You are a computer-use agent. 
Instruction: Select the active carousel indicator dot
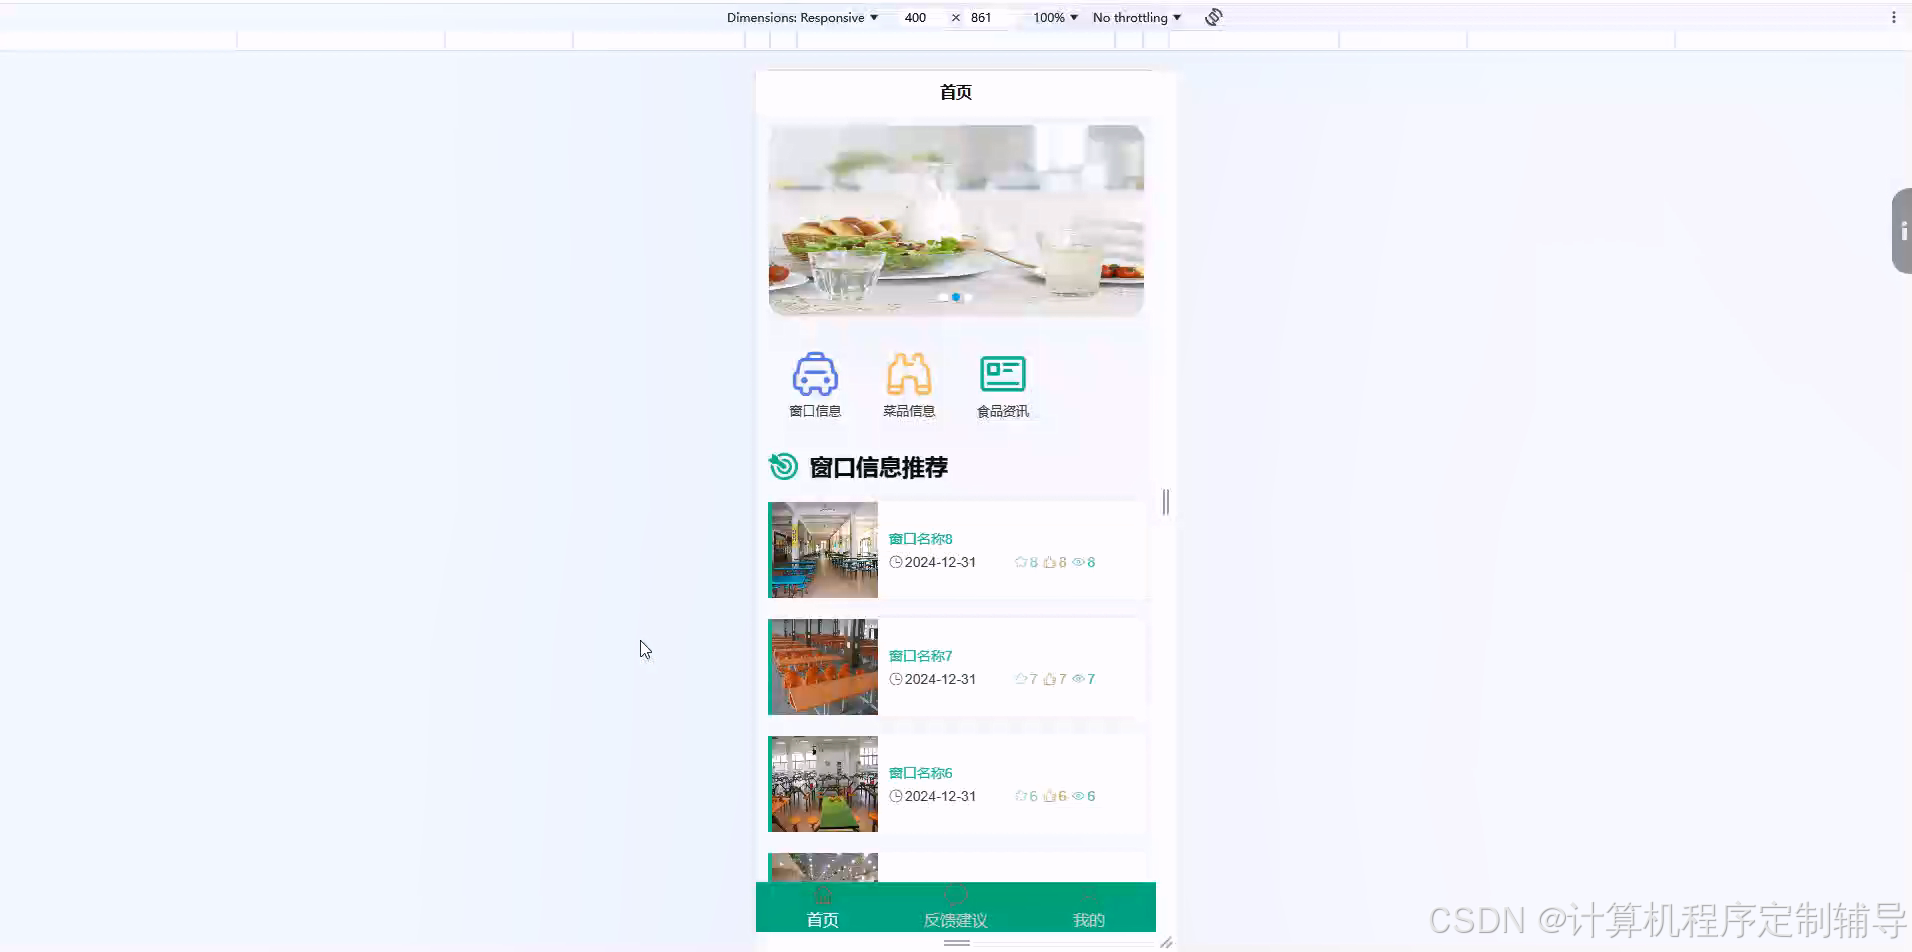point(957,296)
